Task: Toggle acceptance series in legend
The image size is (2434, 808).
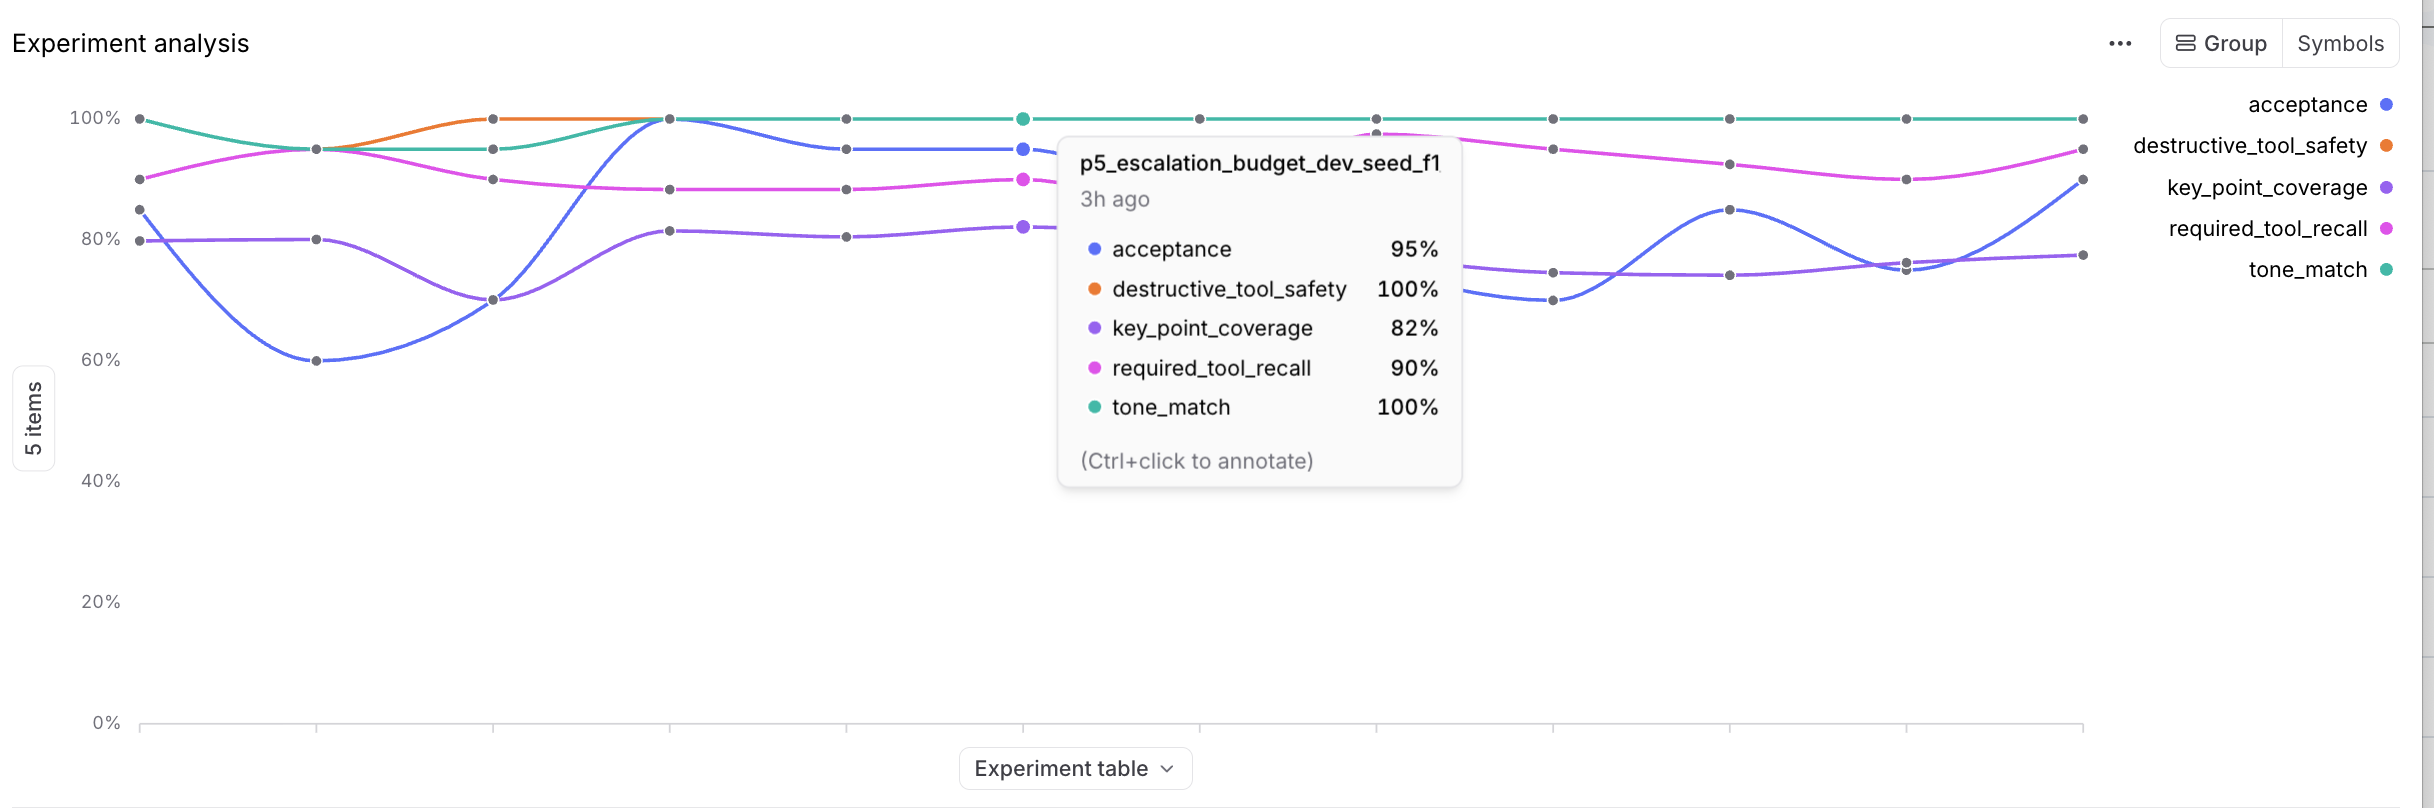Action: [2320, 105]
